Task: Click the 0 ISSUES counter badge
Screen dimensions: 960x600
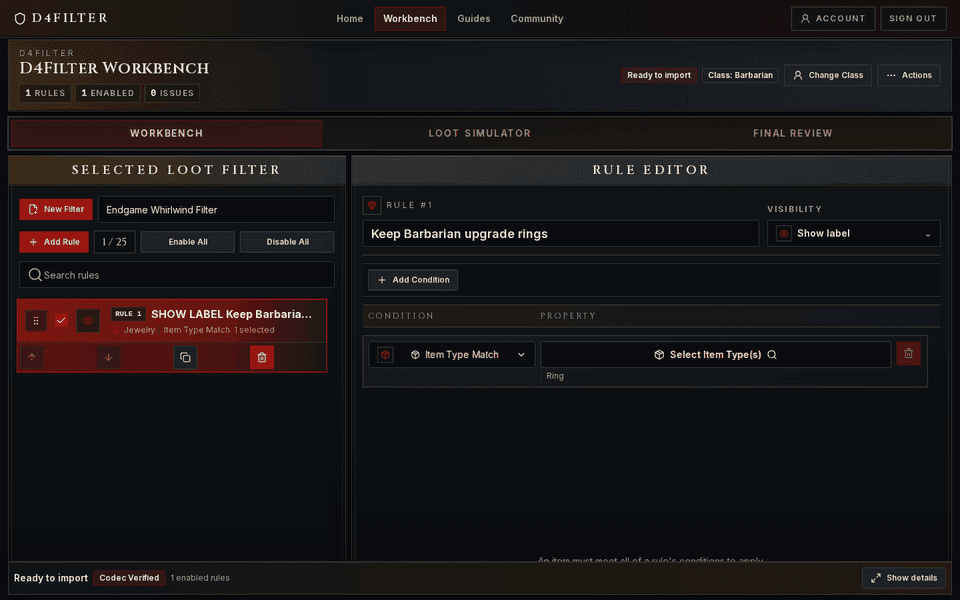Action: (172, 93)
